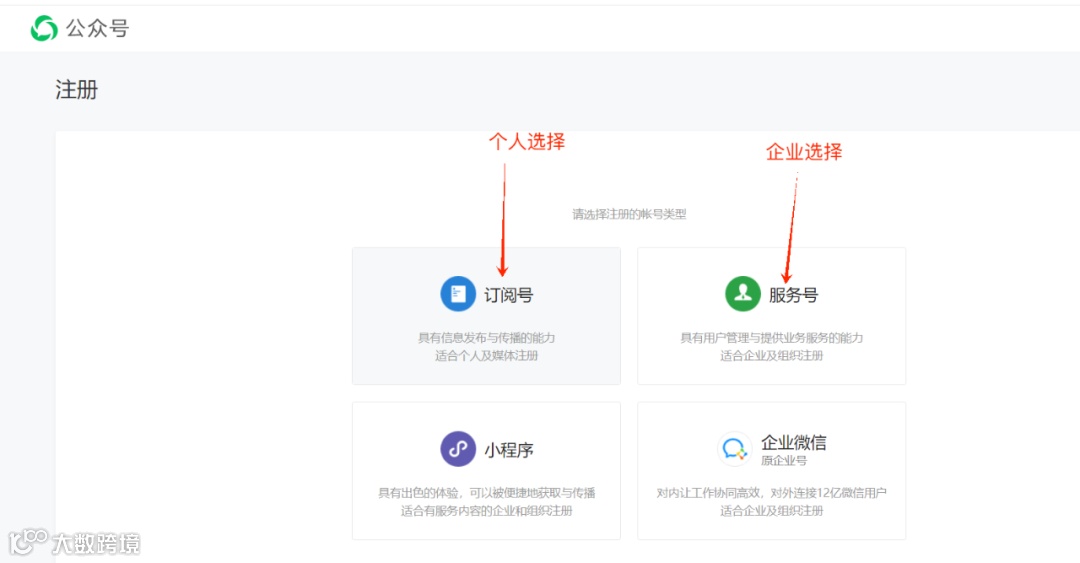Image resolution: width=1080 pixels, height=563 pixels.
Task: Click text 具有信息发布与传播的能力
Action: pos(486,338)
